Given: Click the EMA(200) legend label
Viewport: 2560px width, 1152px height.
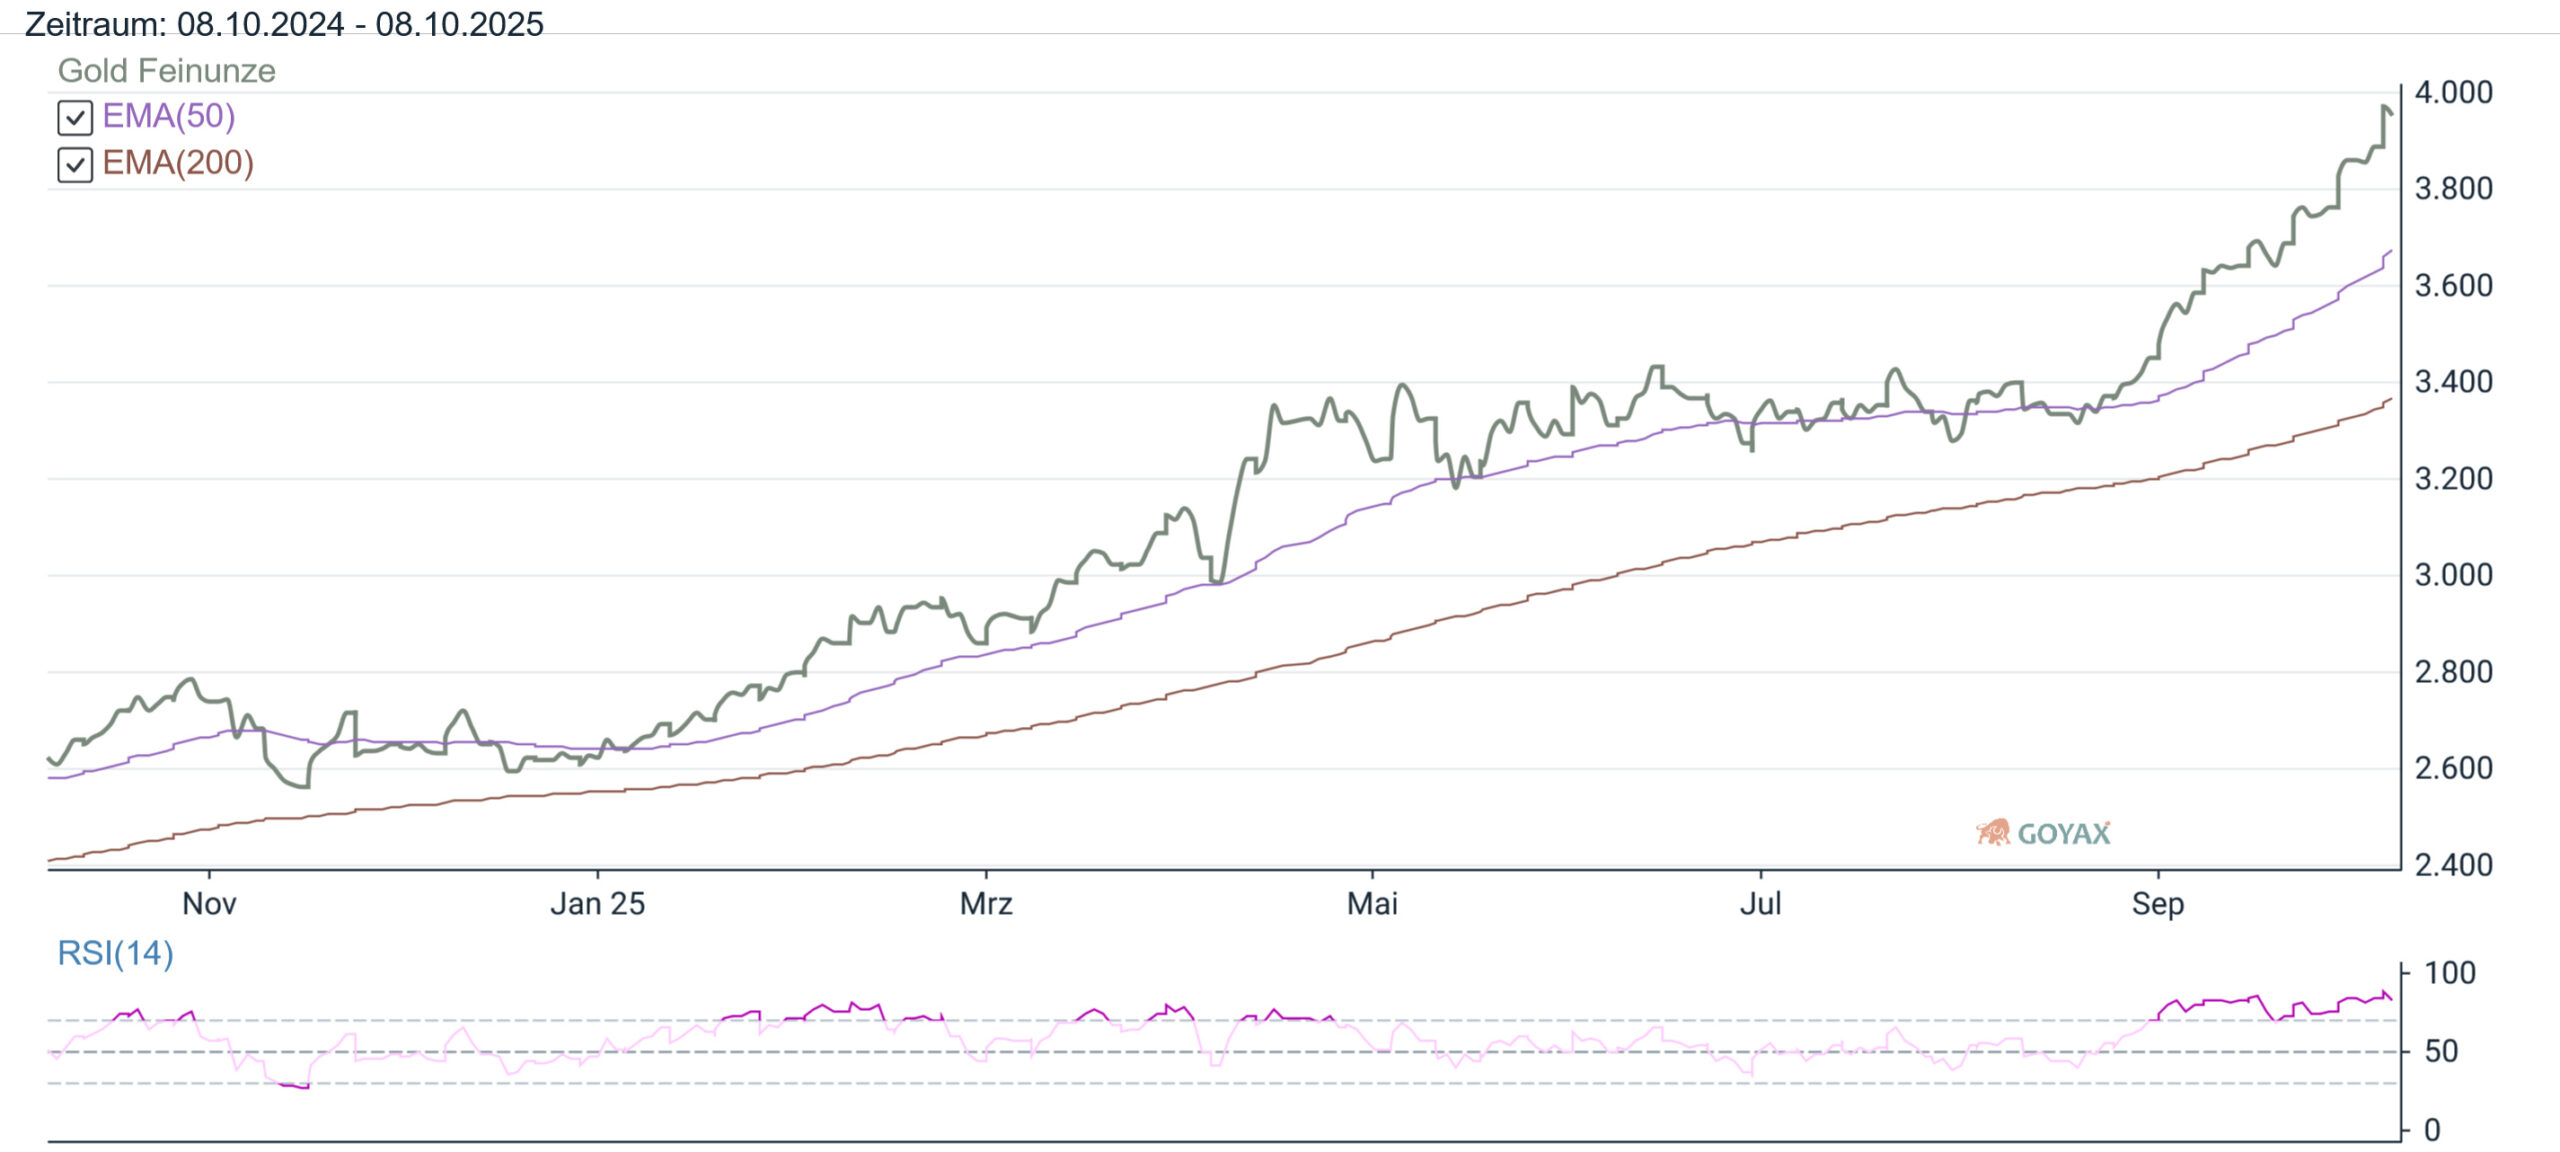Looking at the screenshot, I should (177, 163).
